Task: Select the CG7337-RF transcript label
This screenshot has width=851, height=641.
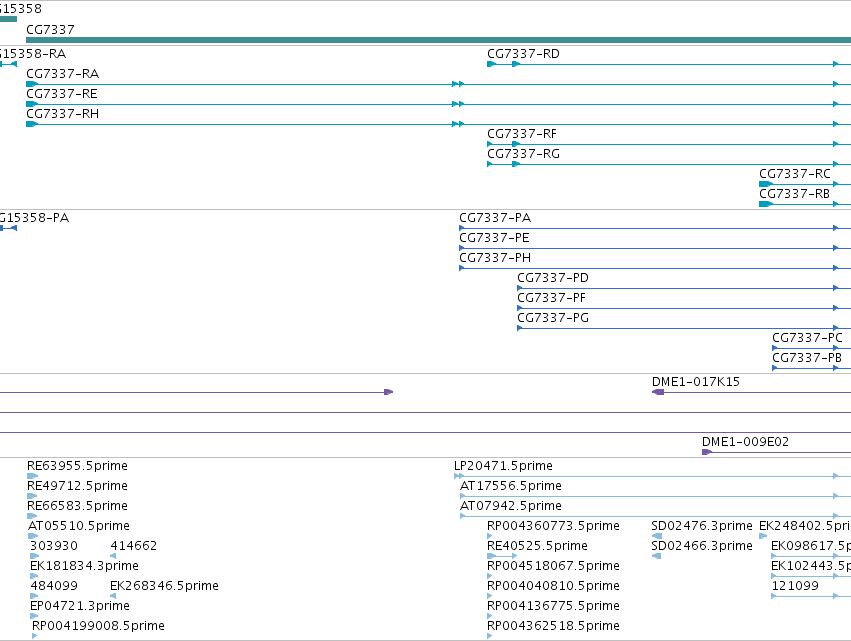Action: (x=522, y=134)
